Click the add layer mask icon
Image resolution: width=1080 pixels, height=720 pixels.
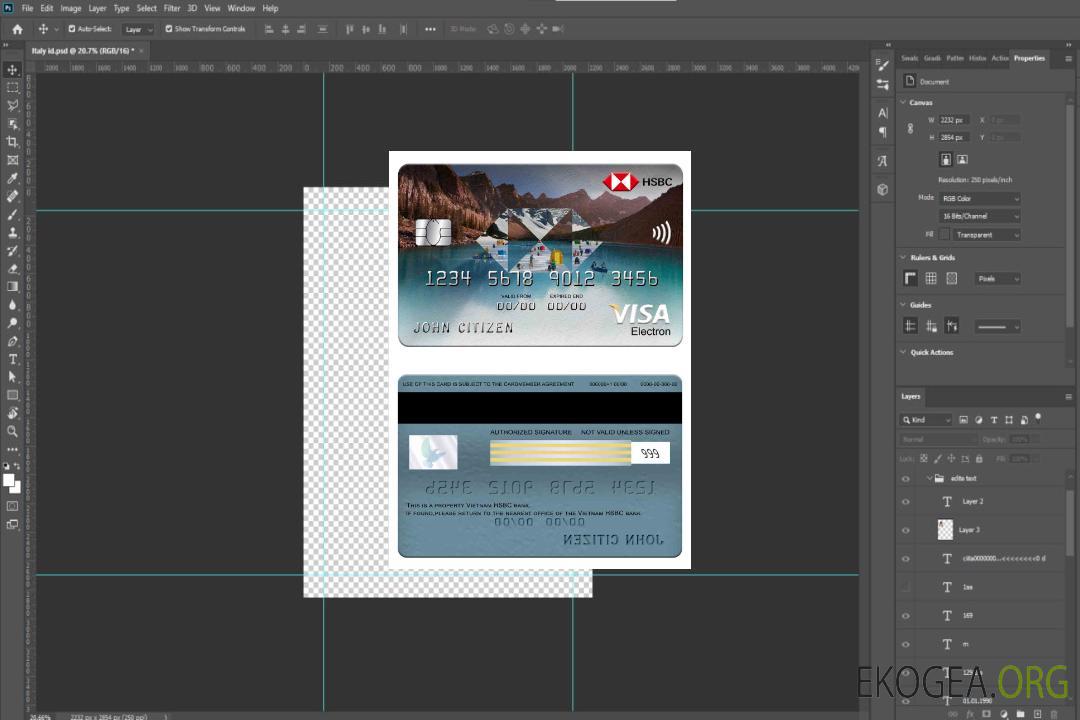coord(986,714)
